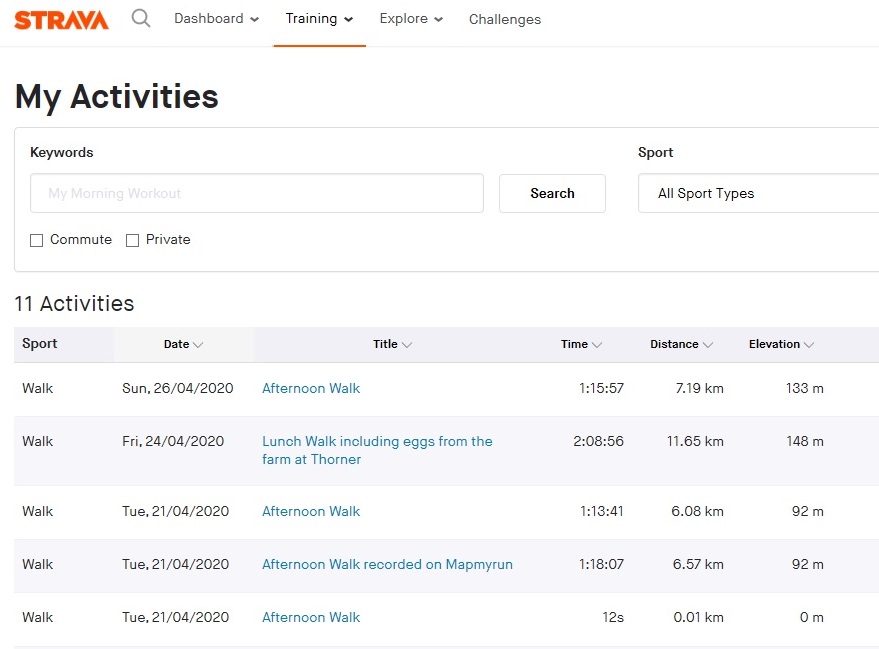Expand the Explore menu
879x649 pixels.
411,19
